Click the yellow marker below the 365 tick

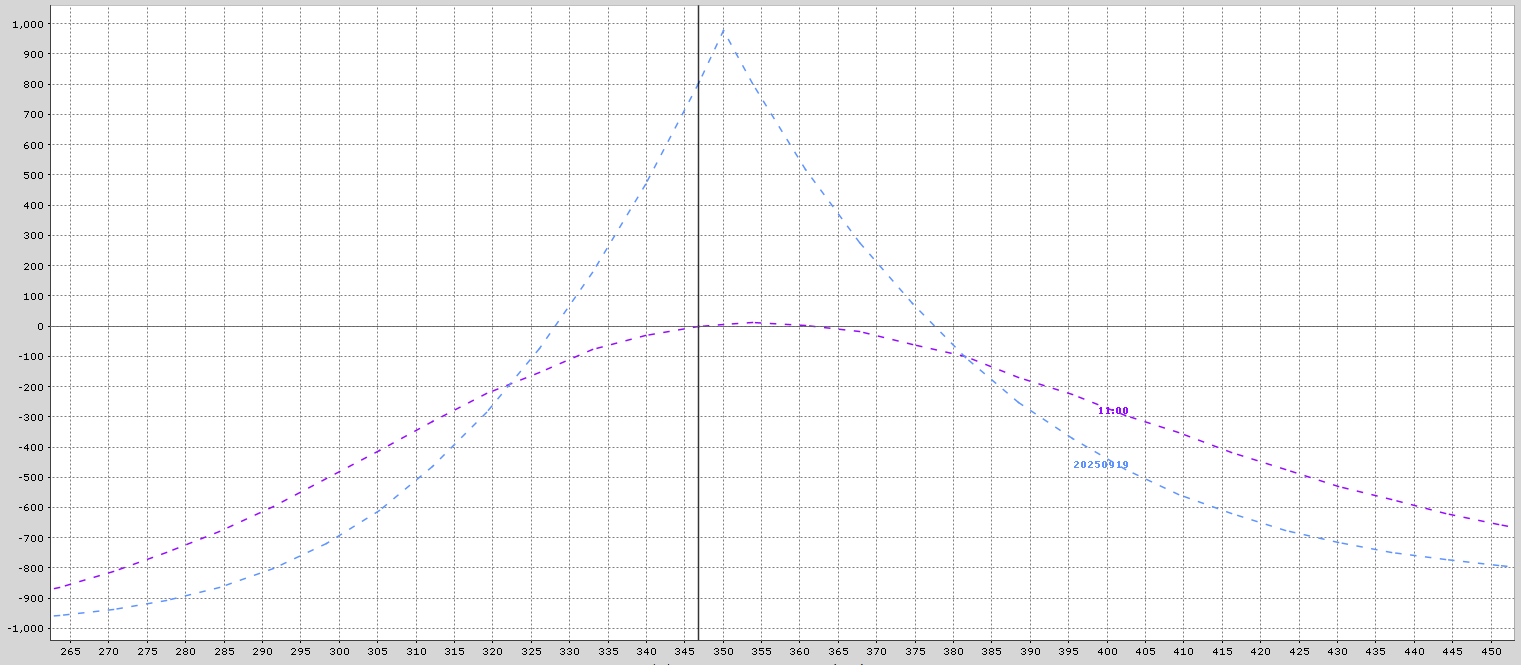point(835,661)
